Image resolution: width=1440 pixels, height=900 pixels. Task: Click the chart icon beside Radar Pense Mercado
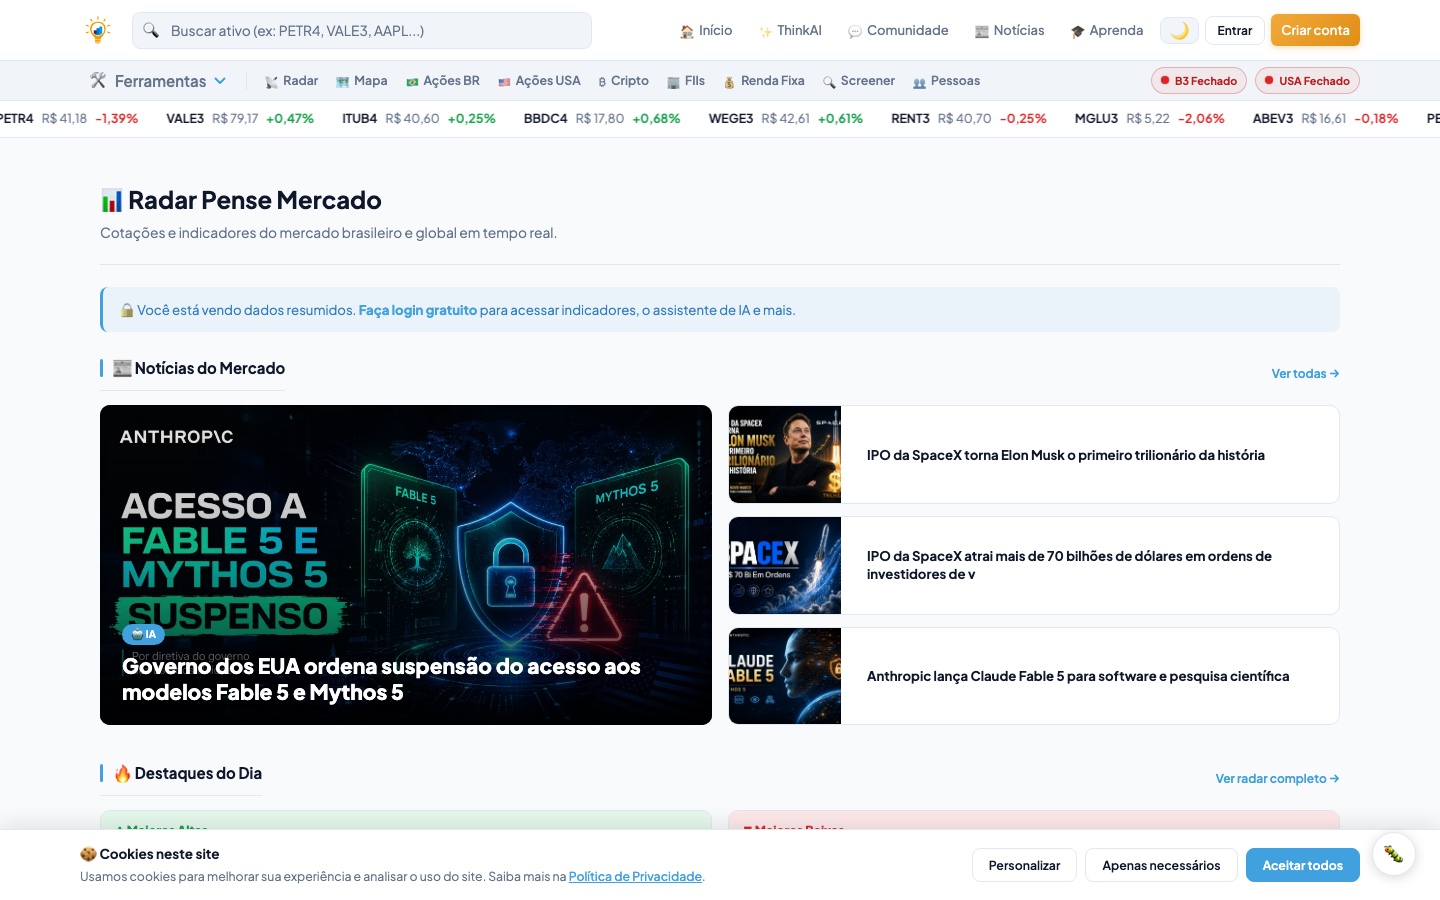click(111, 201)
